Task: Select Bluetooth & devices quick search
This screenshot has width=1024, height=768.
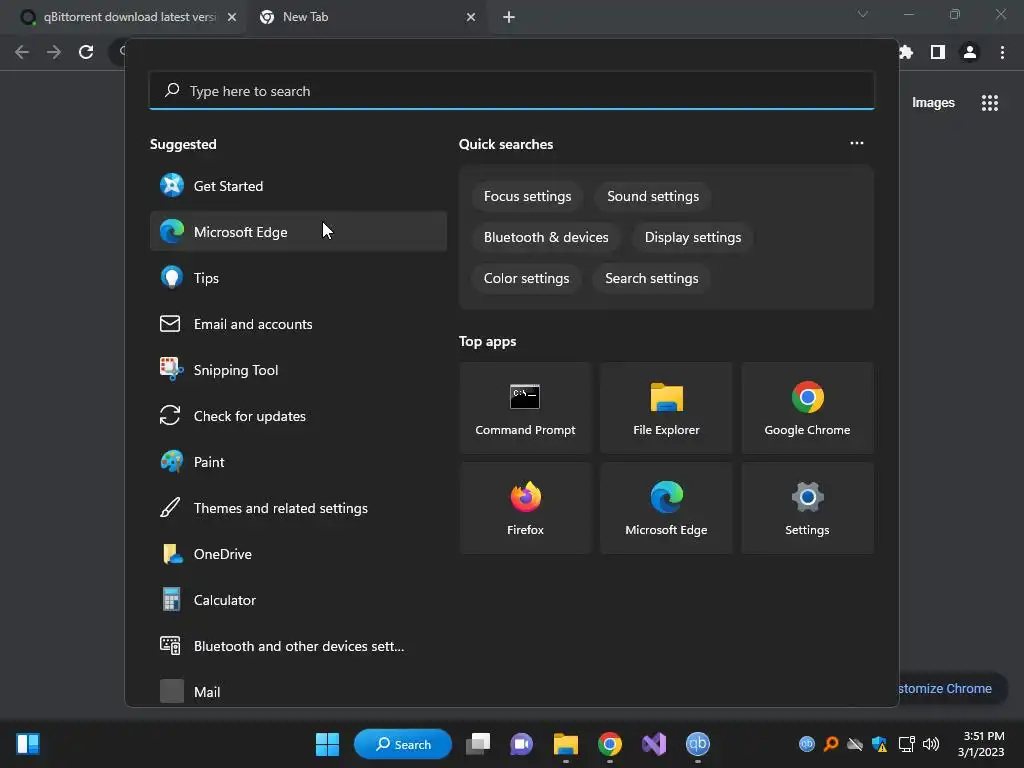Action: tap(546, 238)
